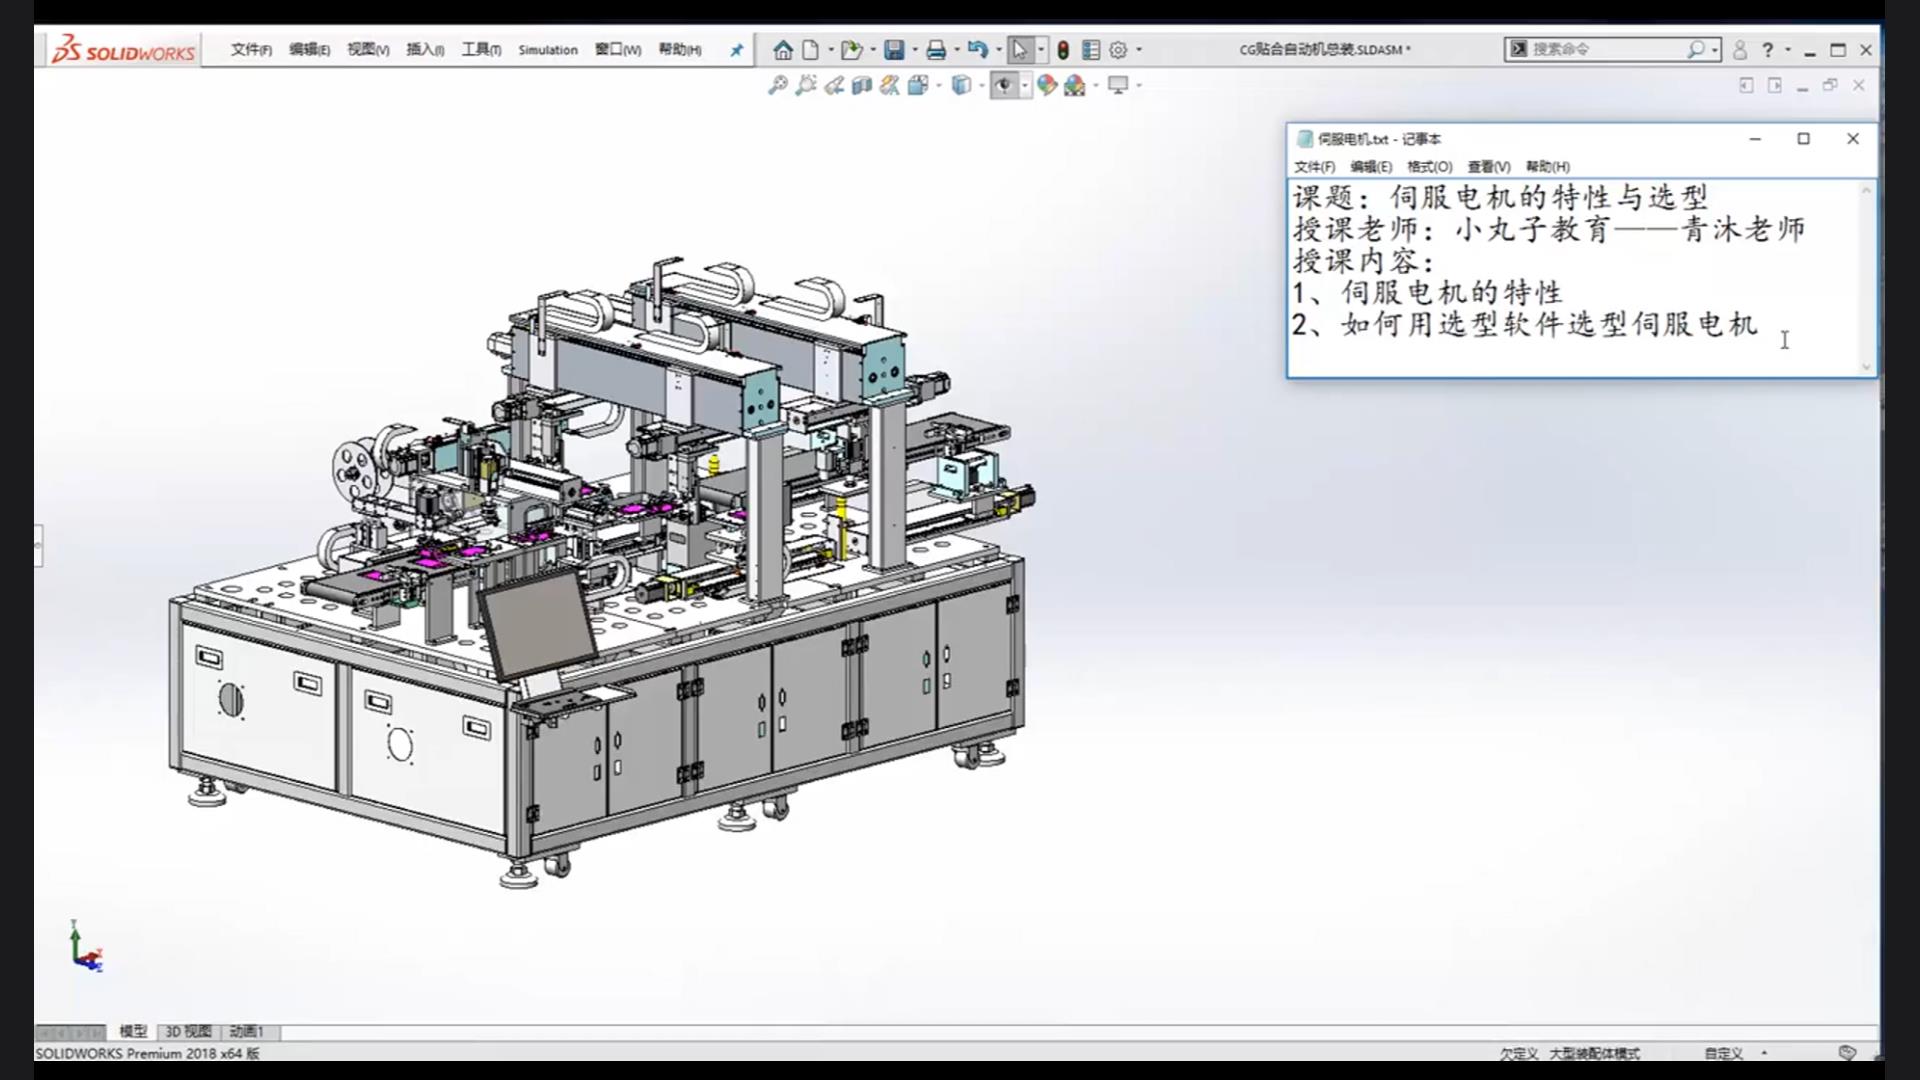
Task: Open View Orientation cube icon
Action: (917, 86)
